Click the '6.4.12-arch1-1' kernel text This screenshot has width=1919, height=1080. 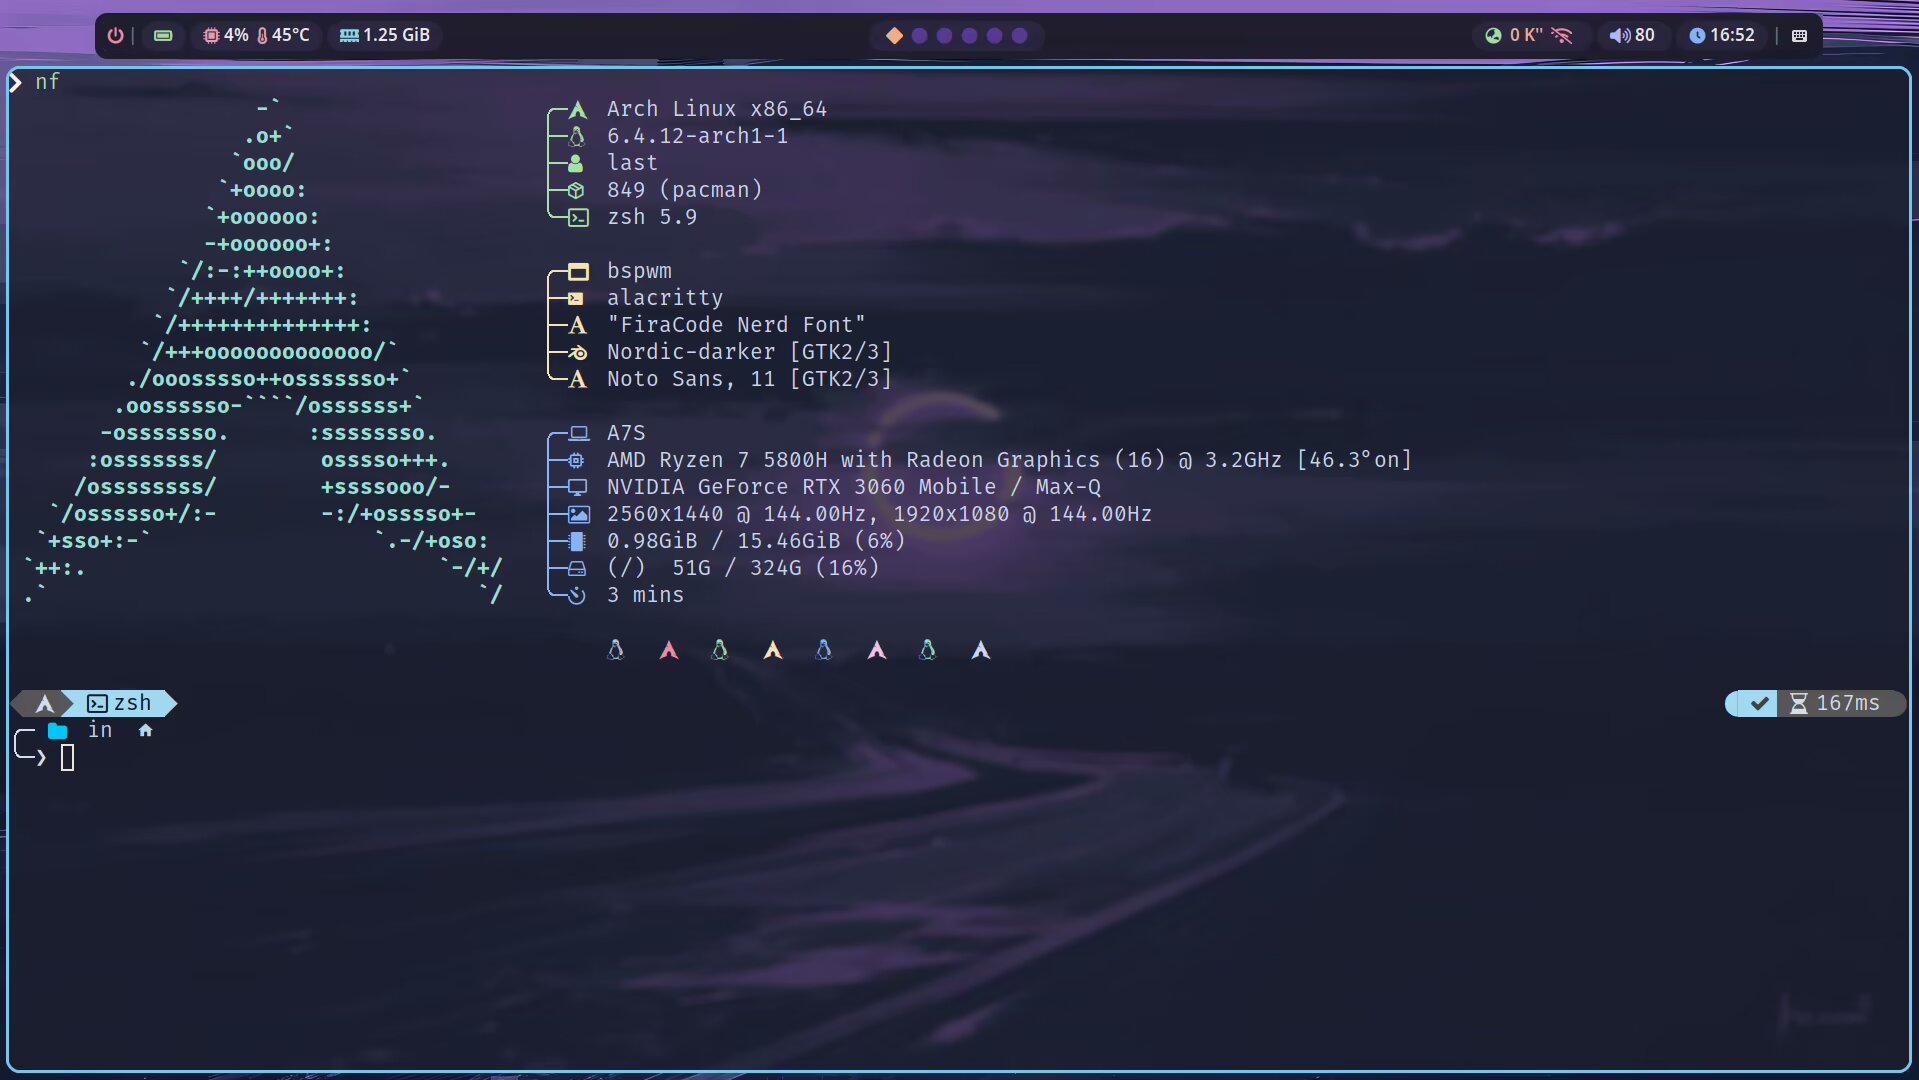(x=697, y=136)
